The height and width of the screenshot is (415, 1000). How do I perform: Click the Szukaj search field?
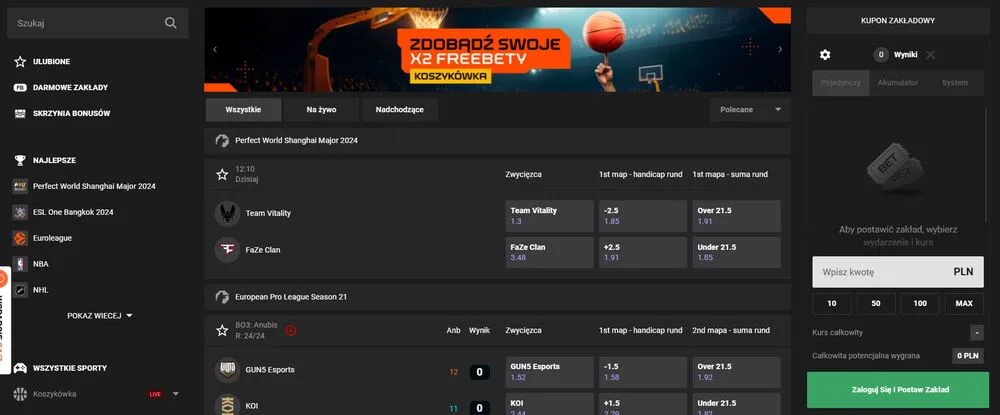pos(98,23)
